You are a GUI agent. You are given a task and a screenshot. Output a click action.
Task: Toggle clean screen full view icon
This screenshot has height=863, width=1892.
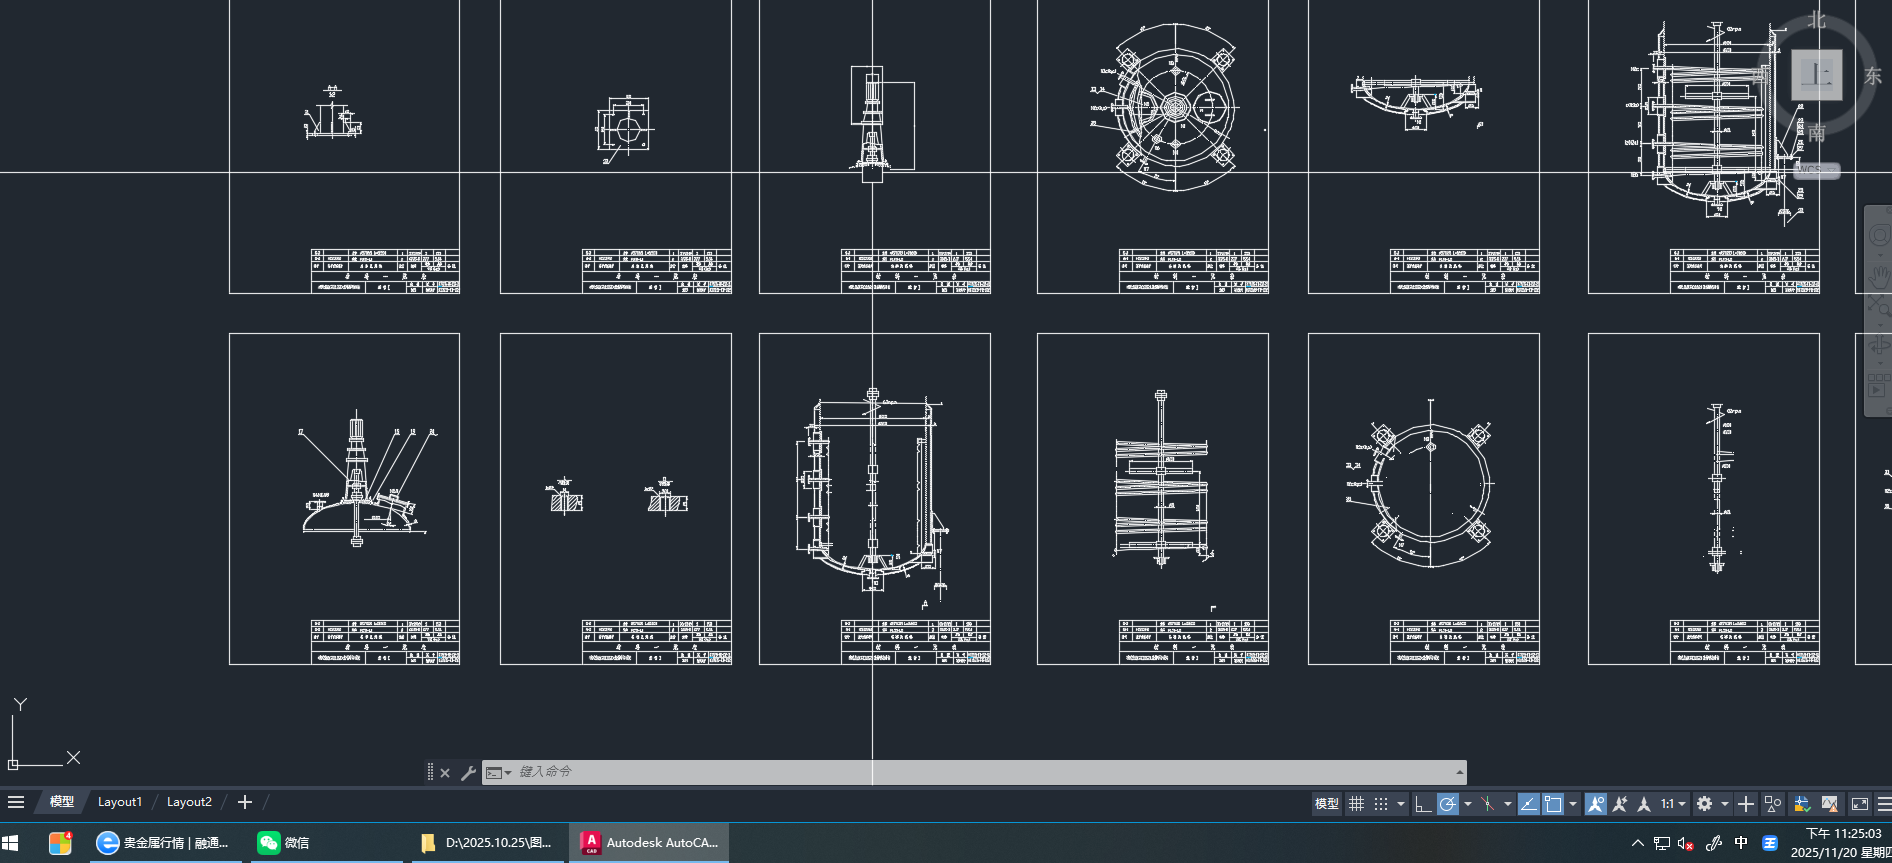click(1860, 804)
